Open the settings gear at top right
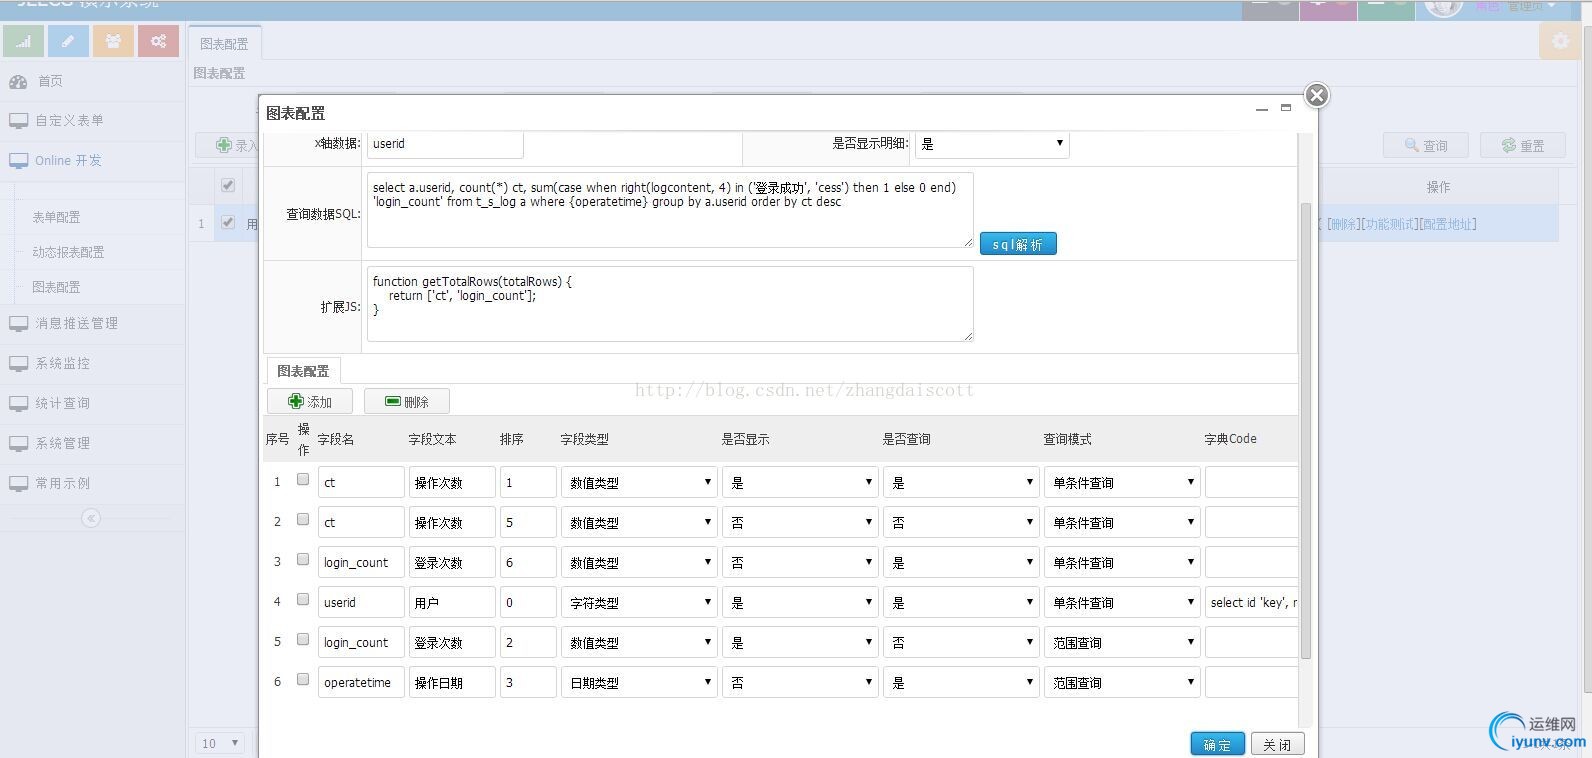The height and width of the screenshot is (758, 1592). tap(1560, 41)
